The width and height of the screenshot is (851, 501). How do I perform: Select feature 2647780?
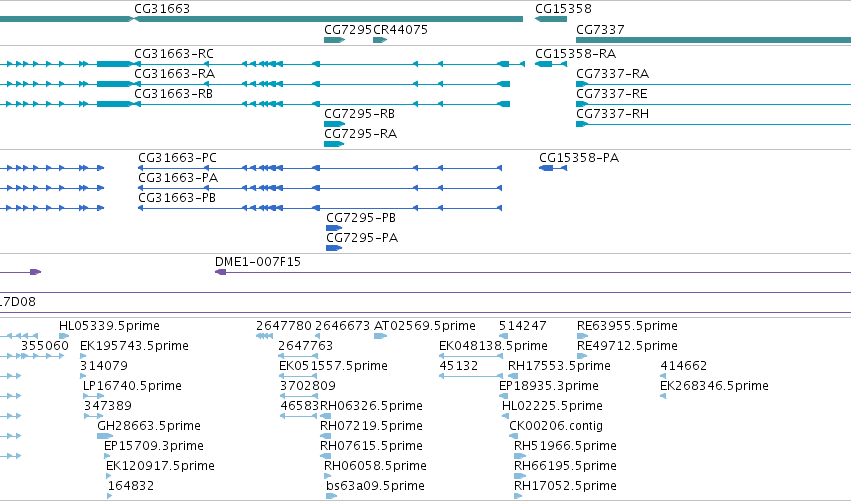coord(284,326)
